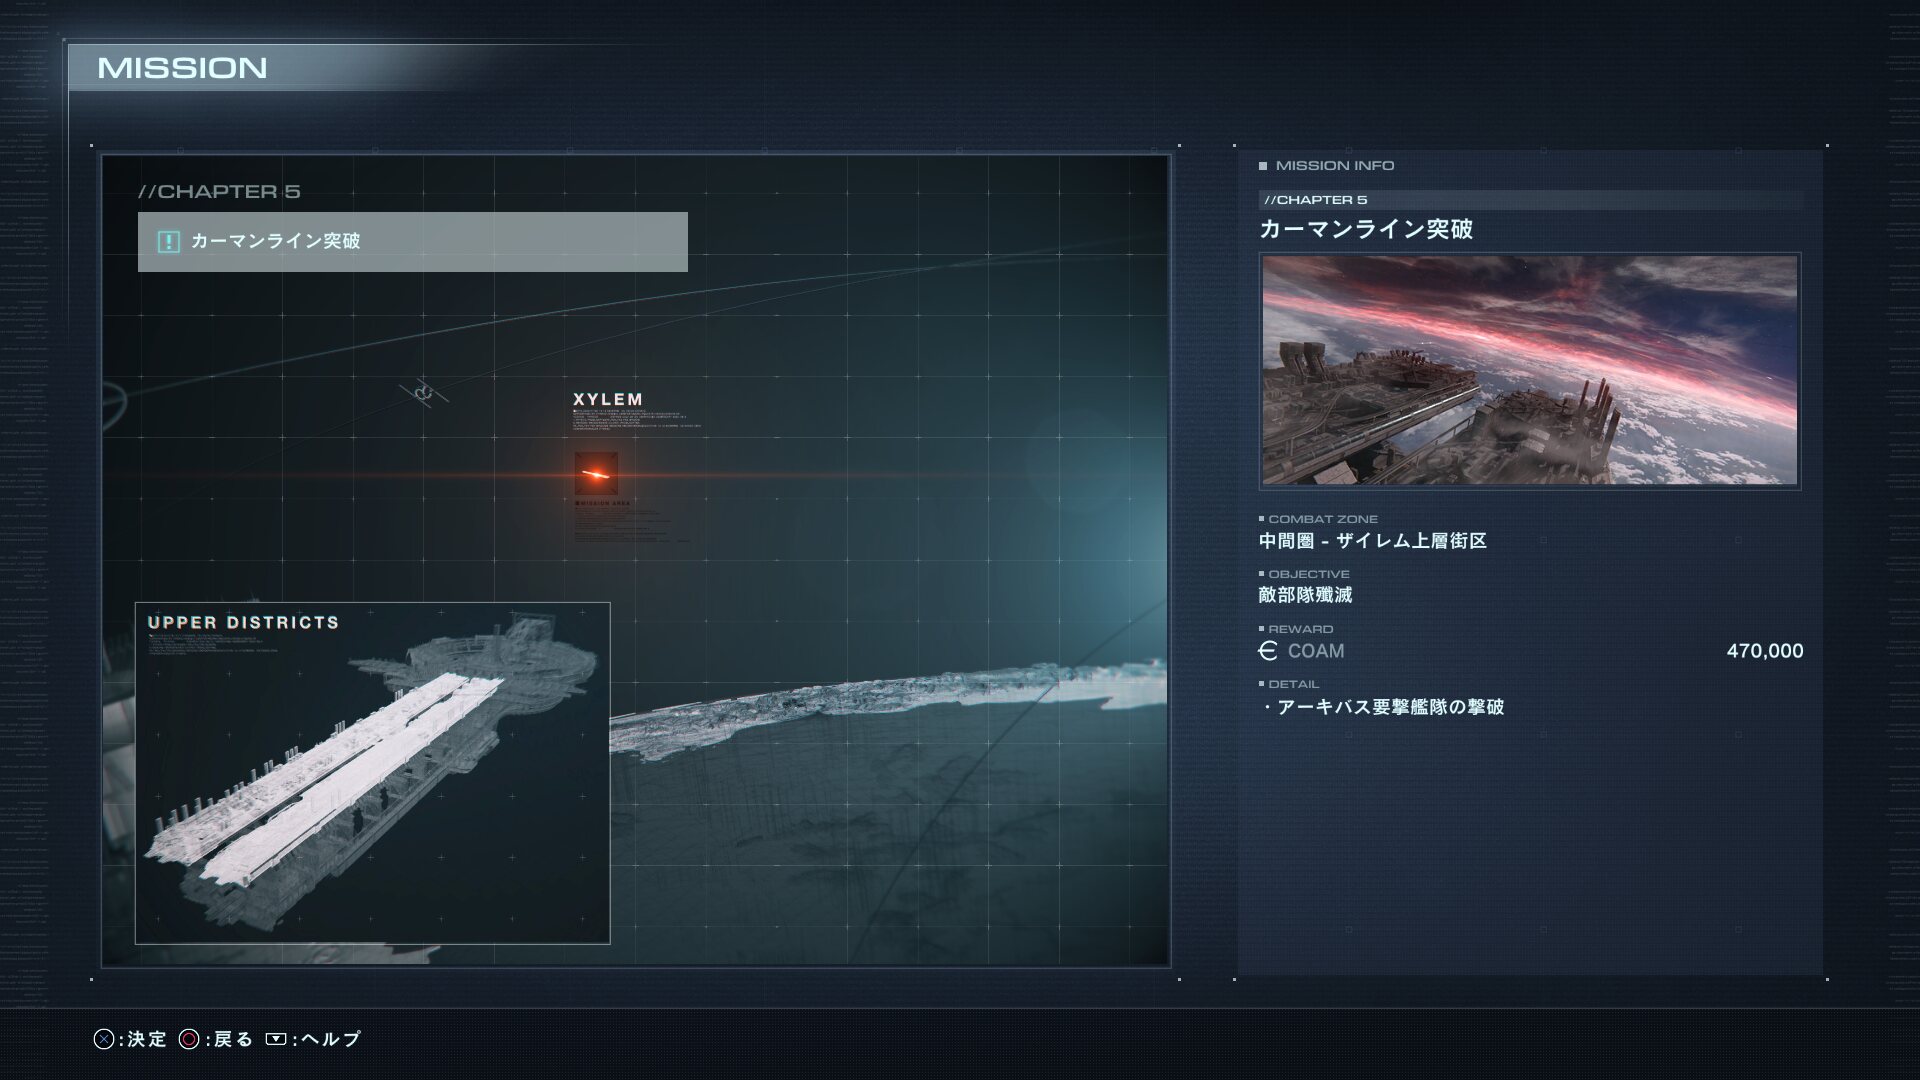Select the カーマンライン突破 mission entry
1920x1080 pixels.
coord(412,242)
